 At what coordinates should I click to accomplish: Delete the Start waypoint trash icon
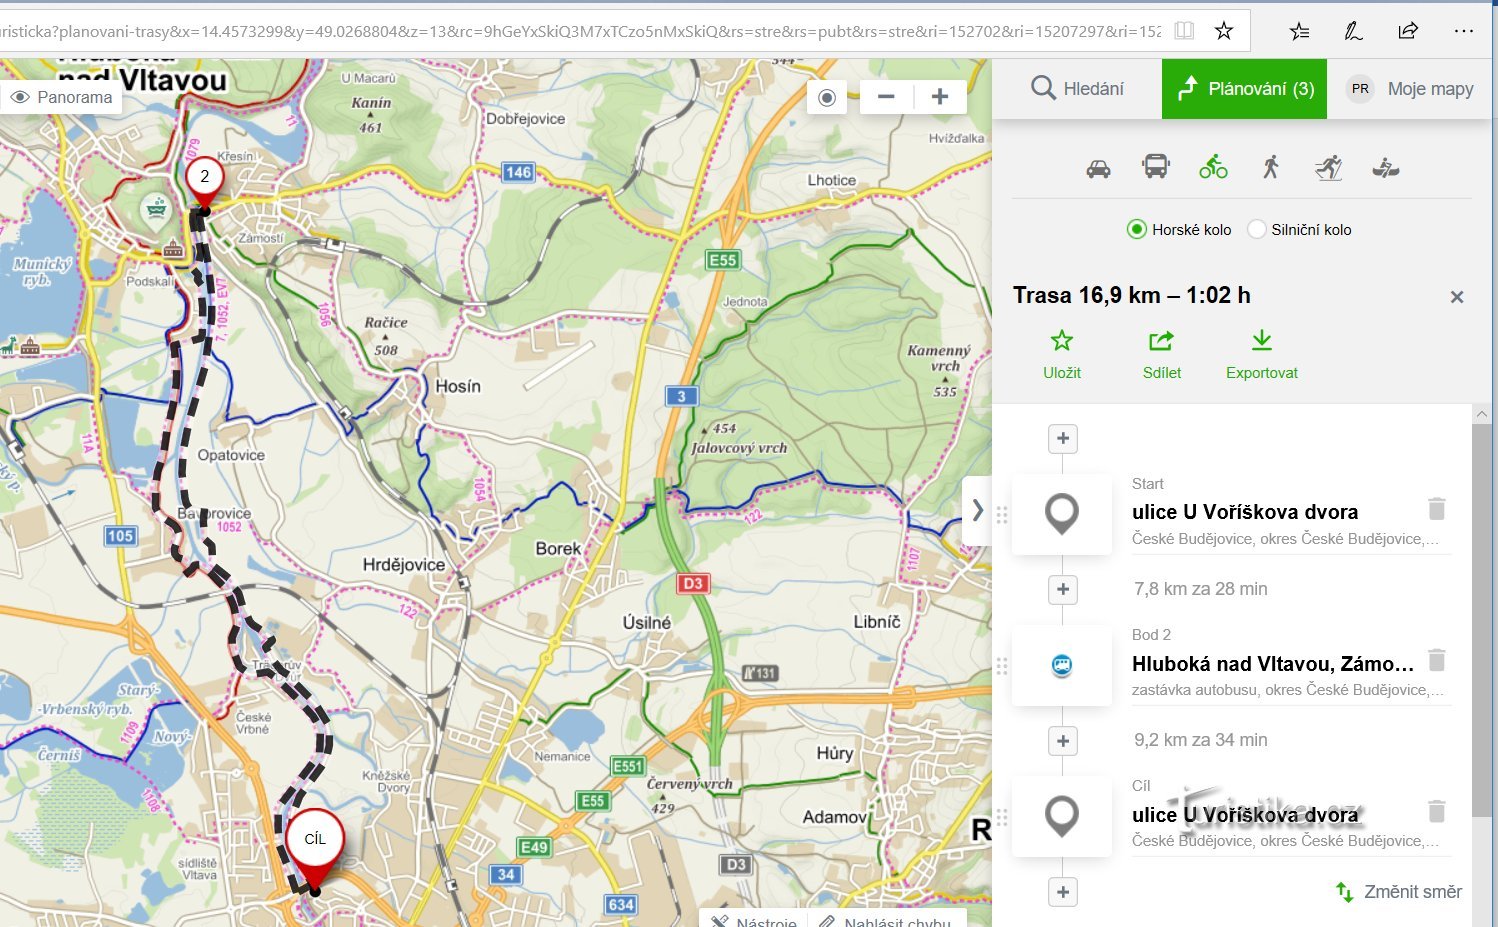coord(1436,509)
